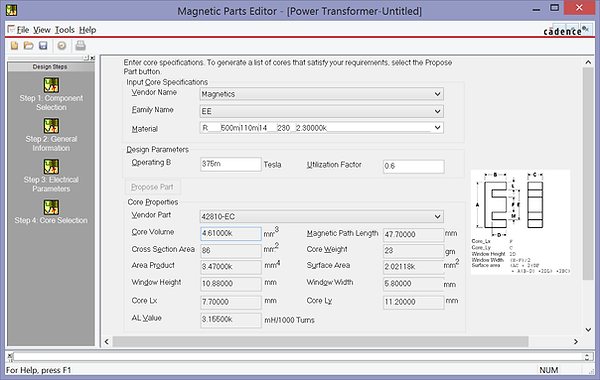Click the vertical scrollbar thumb
Screen dimensions: 600x380
pos(588,174)
